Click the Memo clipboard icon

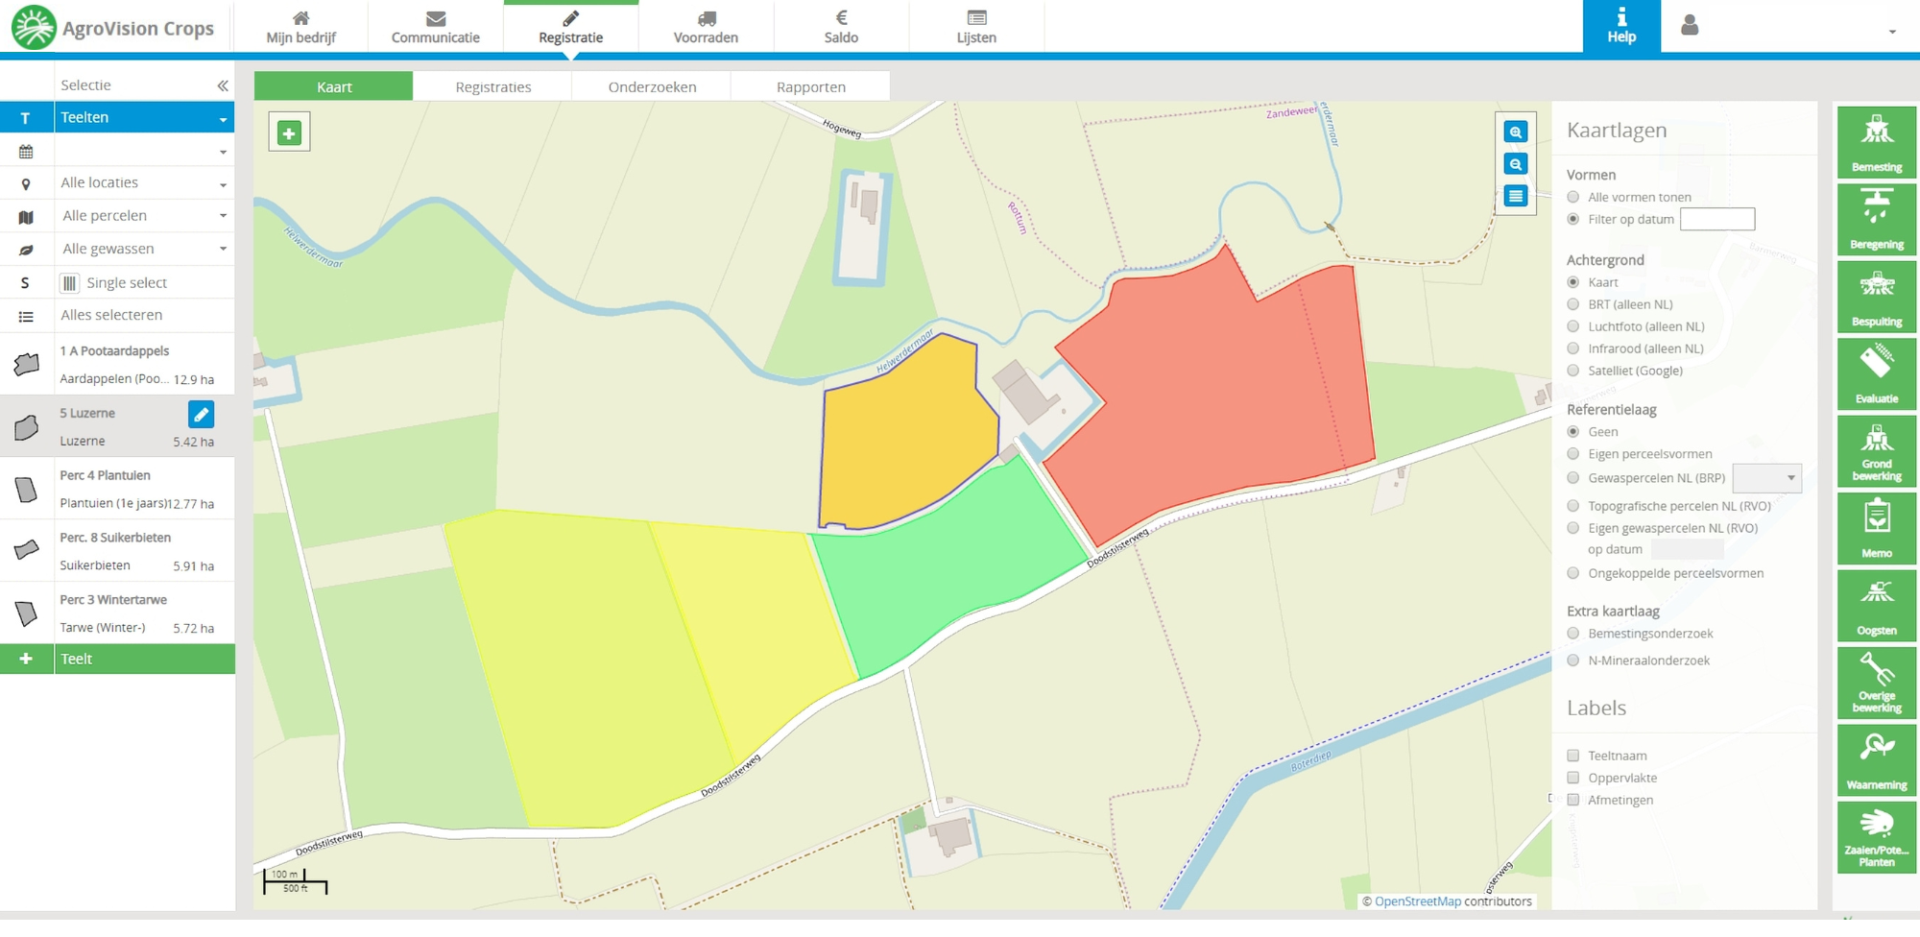click(x=1876, y=528)
